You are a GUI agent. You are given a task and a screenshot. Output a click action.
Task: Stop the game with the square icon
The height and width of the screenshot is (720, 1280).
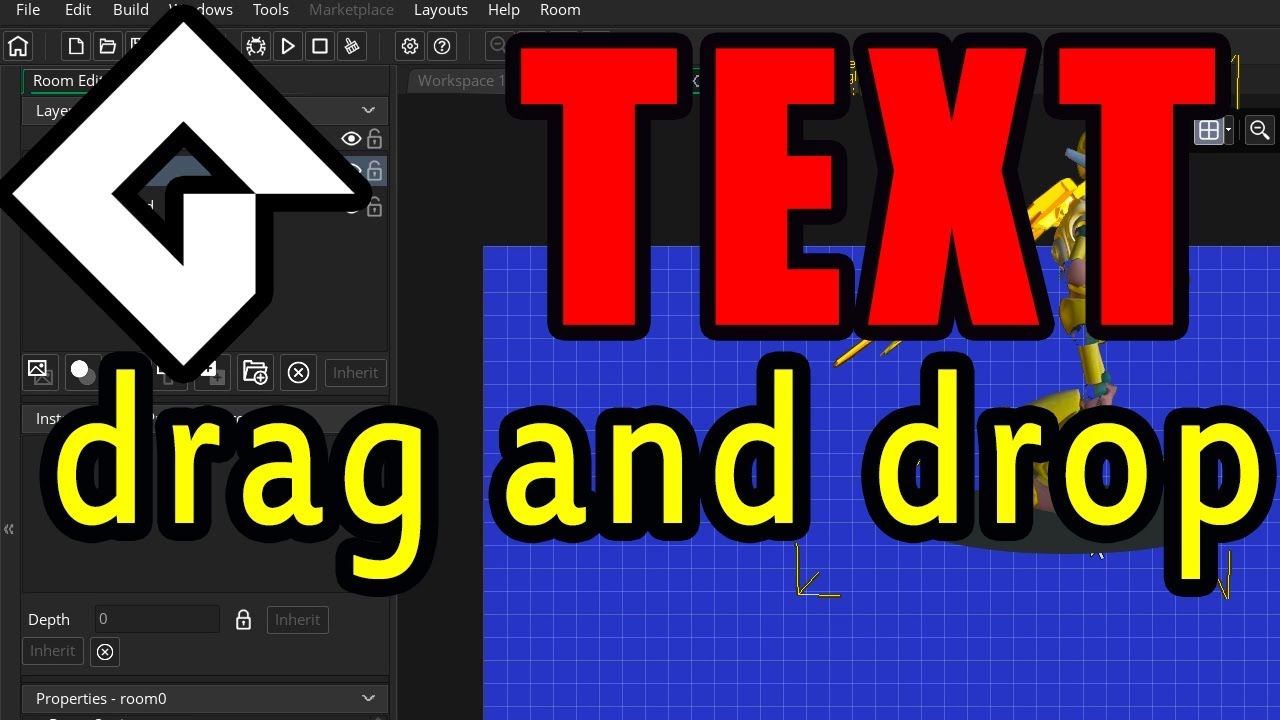320,46
